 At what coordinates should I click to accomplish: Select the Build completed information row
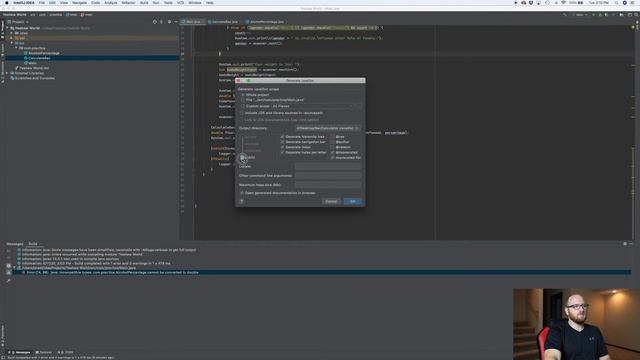coord(96,263)
